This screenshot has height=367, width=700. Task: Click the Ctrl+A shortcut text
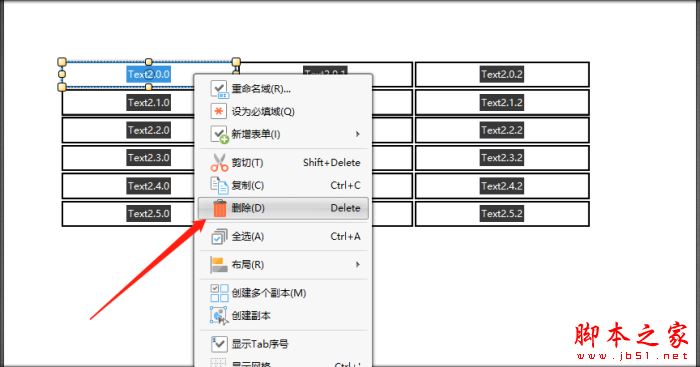click(346, 236)
